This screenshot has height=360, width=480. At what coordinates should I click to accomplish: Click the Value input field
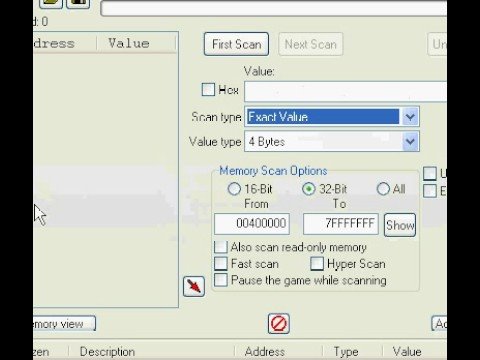click(346, 91)
